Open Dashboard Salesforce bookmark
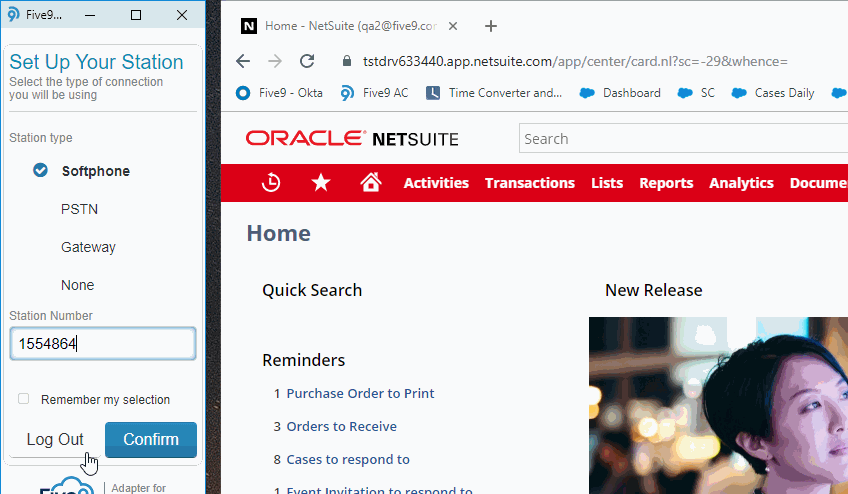 coord(620,93)
